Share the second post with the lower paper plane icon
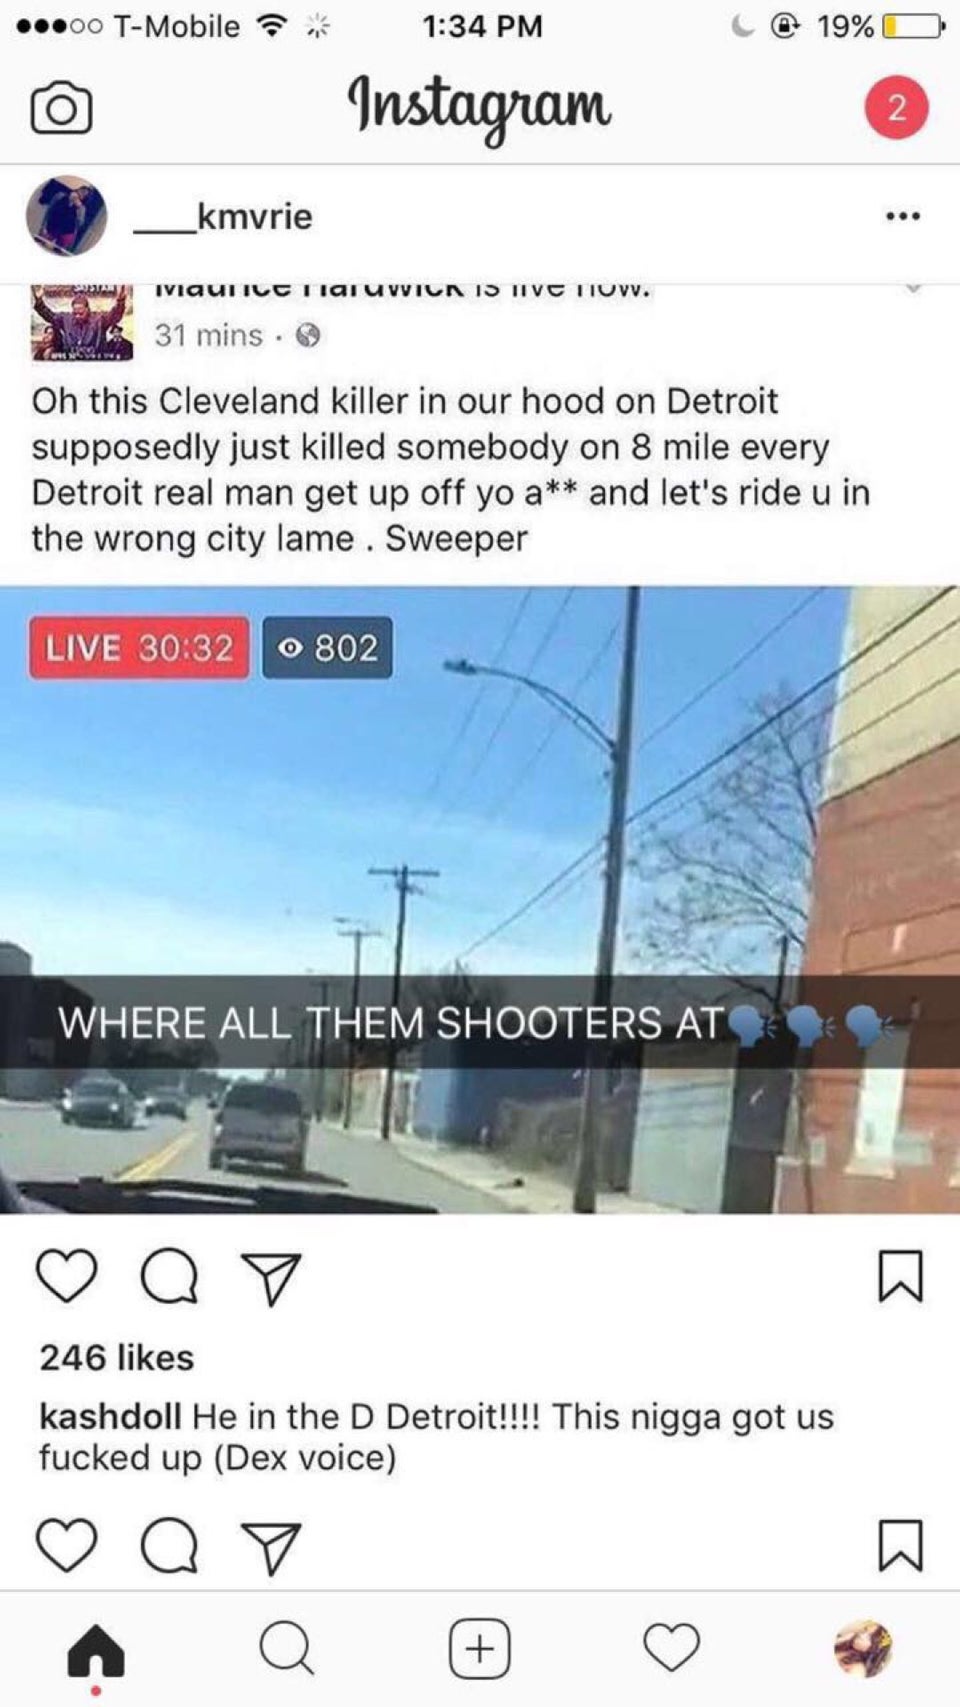The image size is (960, 1707). [x=271, y=1548]
